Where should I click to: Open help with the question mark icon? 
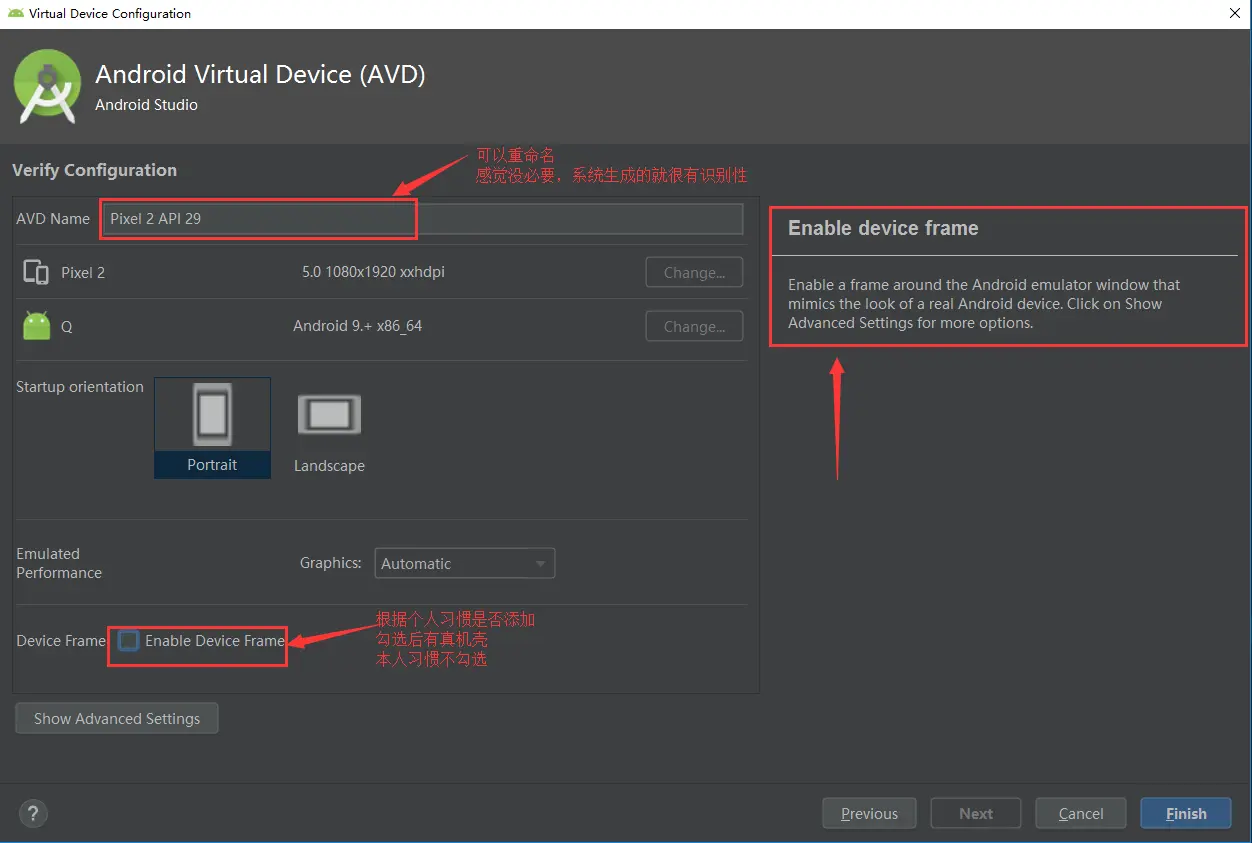coord(33,813)
